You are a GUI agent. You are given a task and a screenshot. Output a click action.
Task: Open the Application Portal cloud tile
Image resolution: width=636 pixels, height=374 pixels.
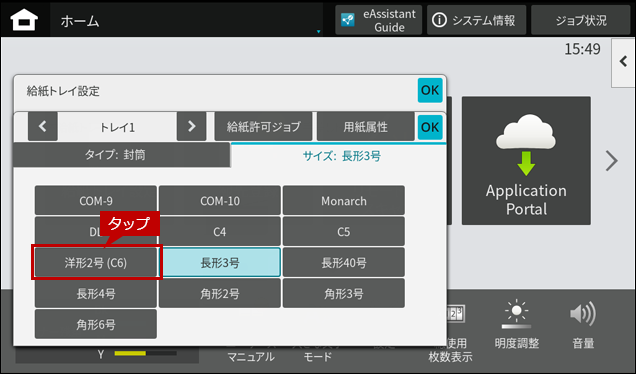526,161
